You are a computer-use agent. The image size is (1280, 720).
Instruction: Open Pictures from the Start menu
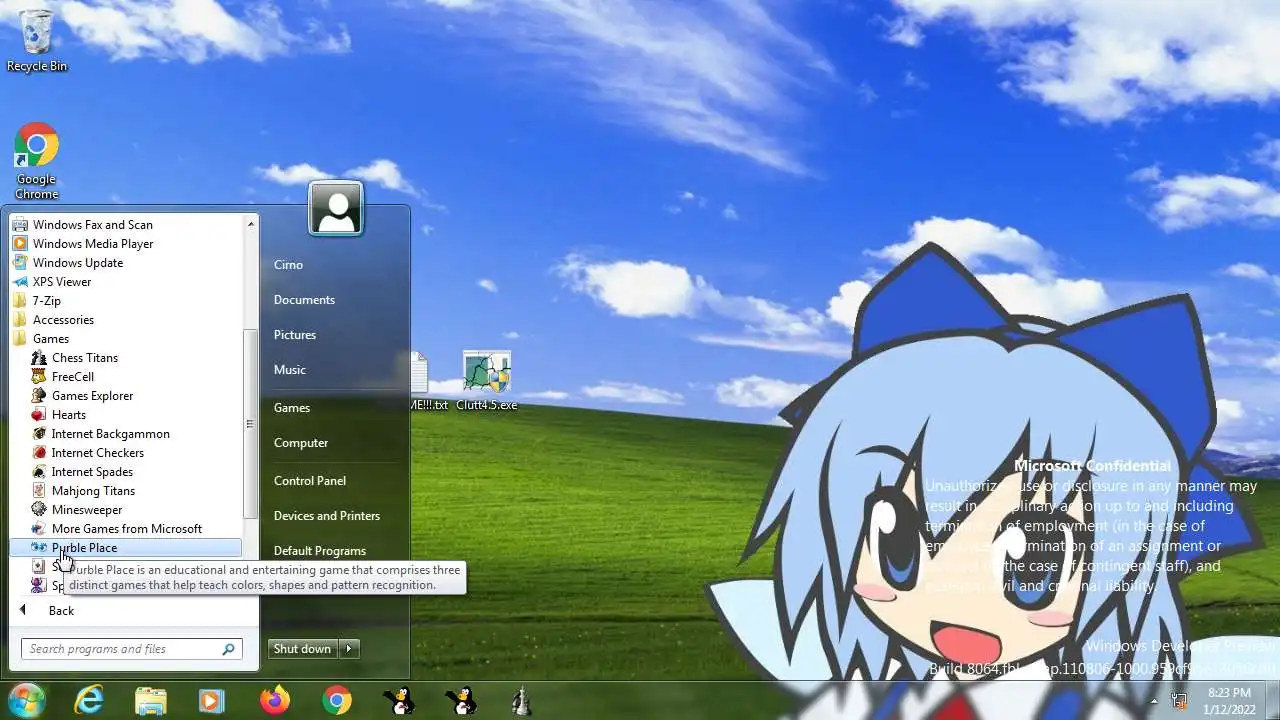coord(295,335)
